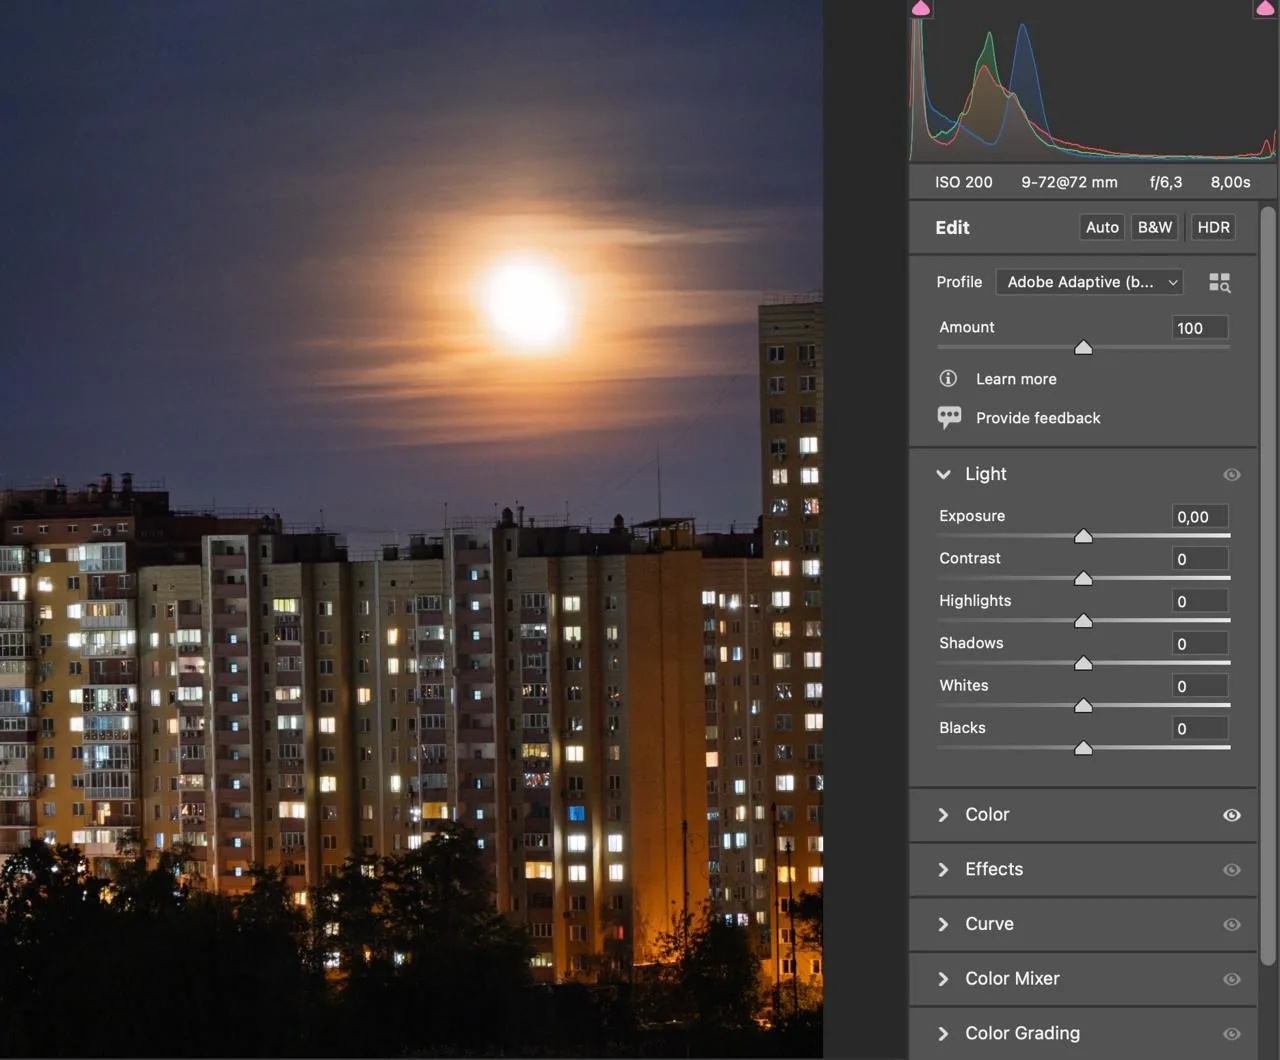Toggle Curve panel visibility eye
The image size is (1280, 1060).
(x=1232, y=925)
